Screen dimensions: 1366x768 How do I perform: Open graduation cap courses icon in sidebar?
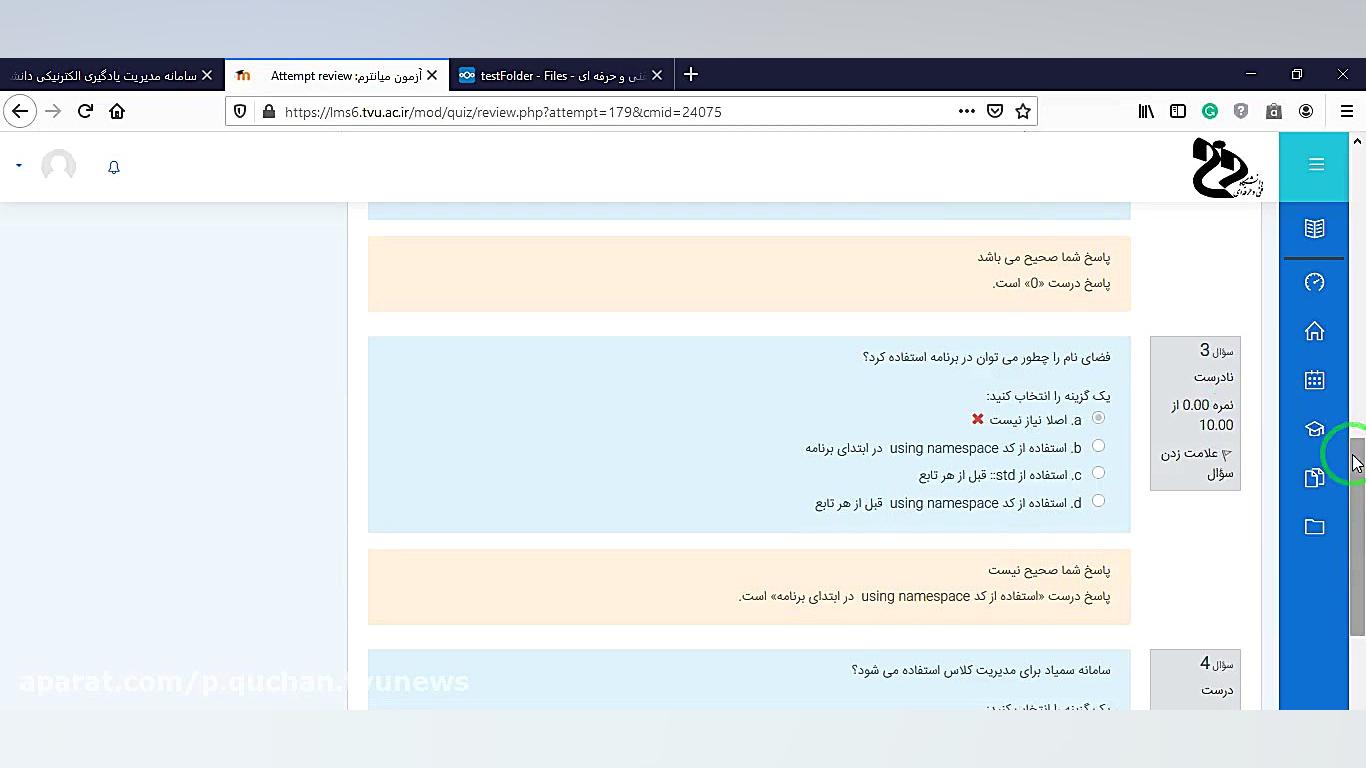1315,429
